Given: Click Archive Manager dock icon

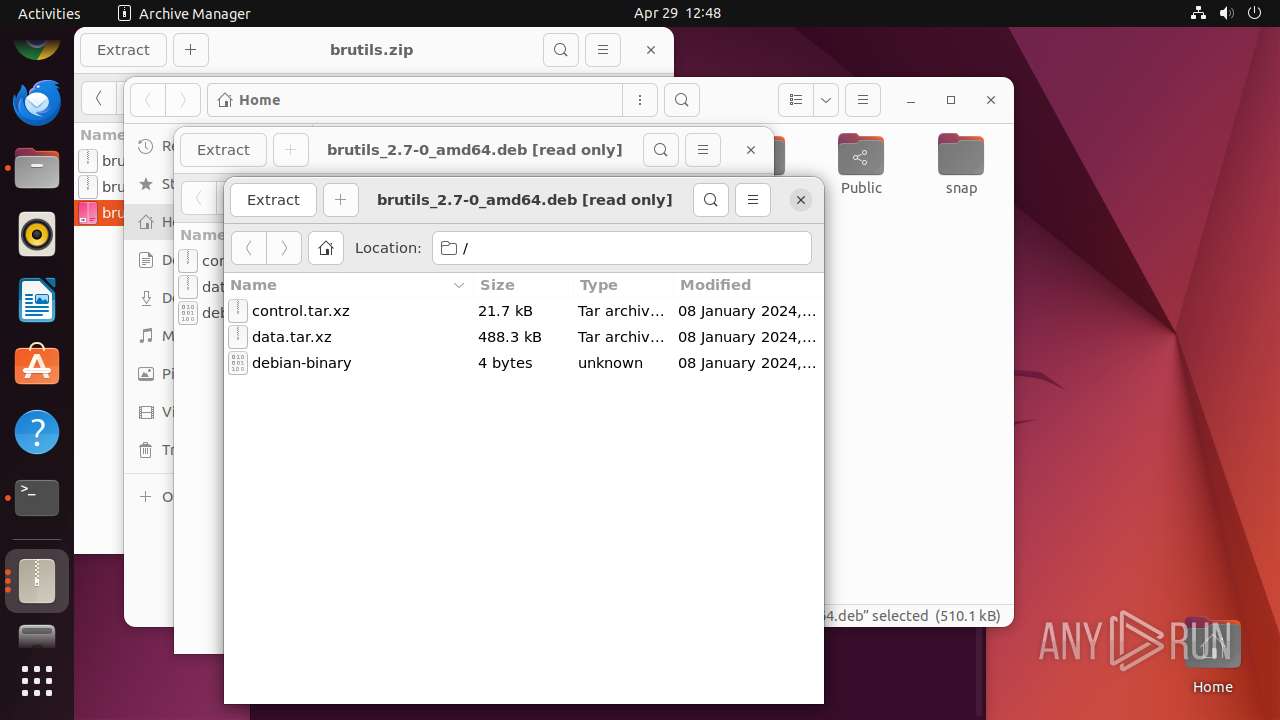Looking at the screenshot, I should 37,580.
